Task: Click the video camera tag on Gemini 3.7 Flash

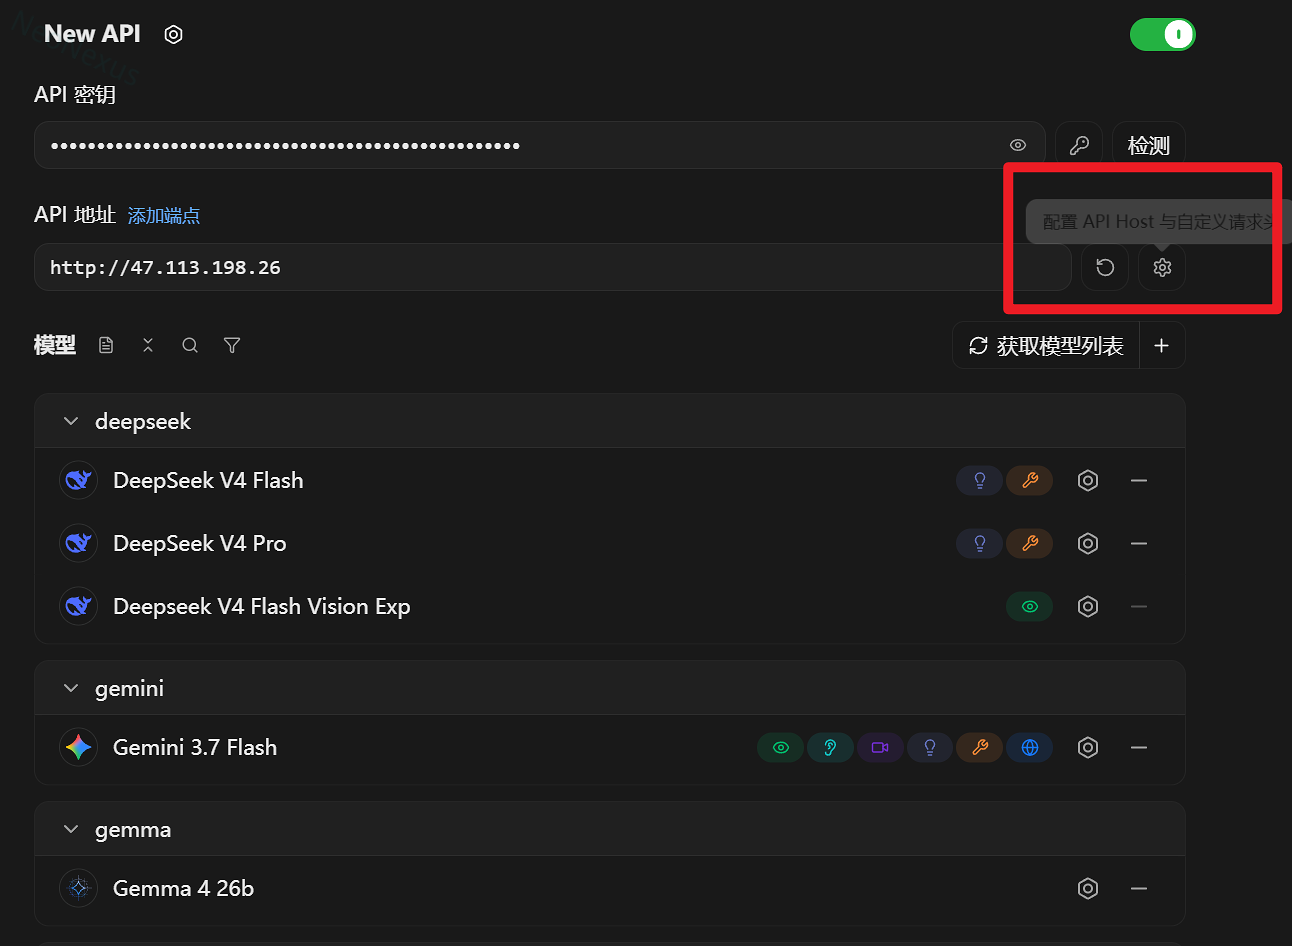Action: coord(880,747)
